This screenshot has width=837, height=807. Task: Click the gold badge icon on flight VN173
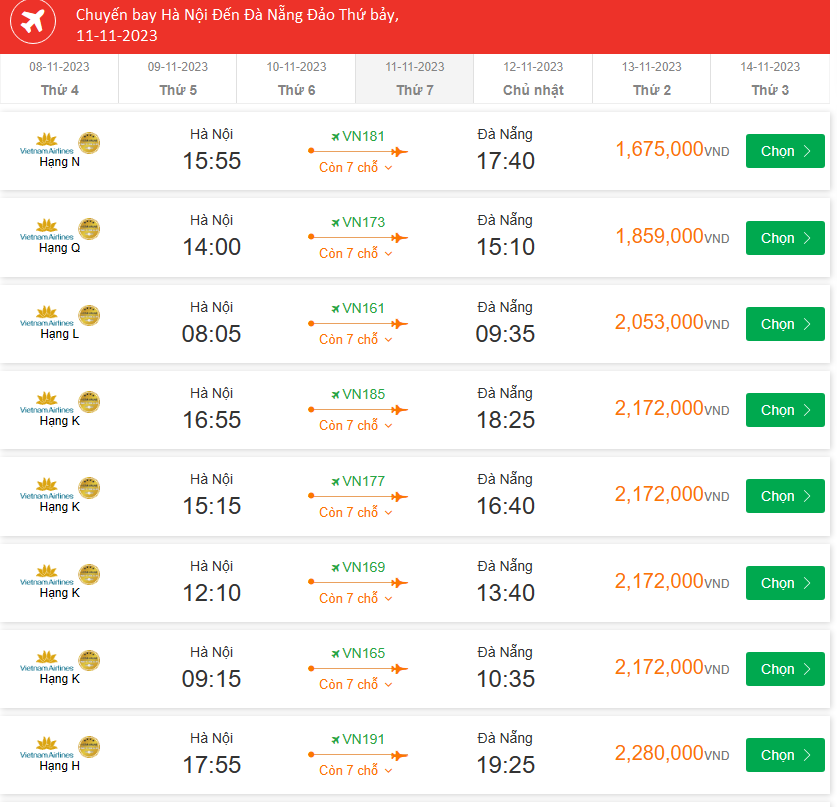click(89, 229)
